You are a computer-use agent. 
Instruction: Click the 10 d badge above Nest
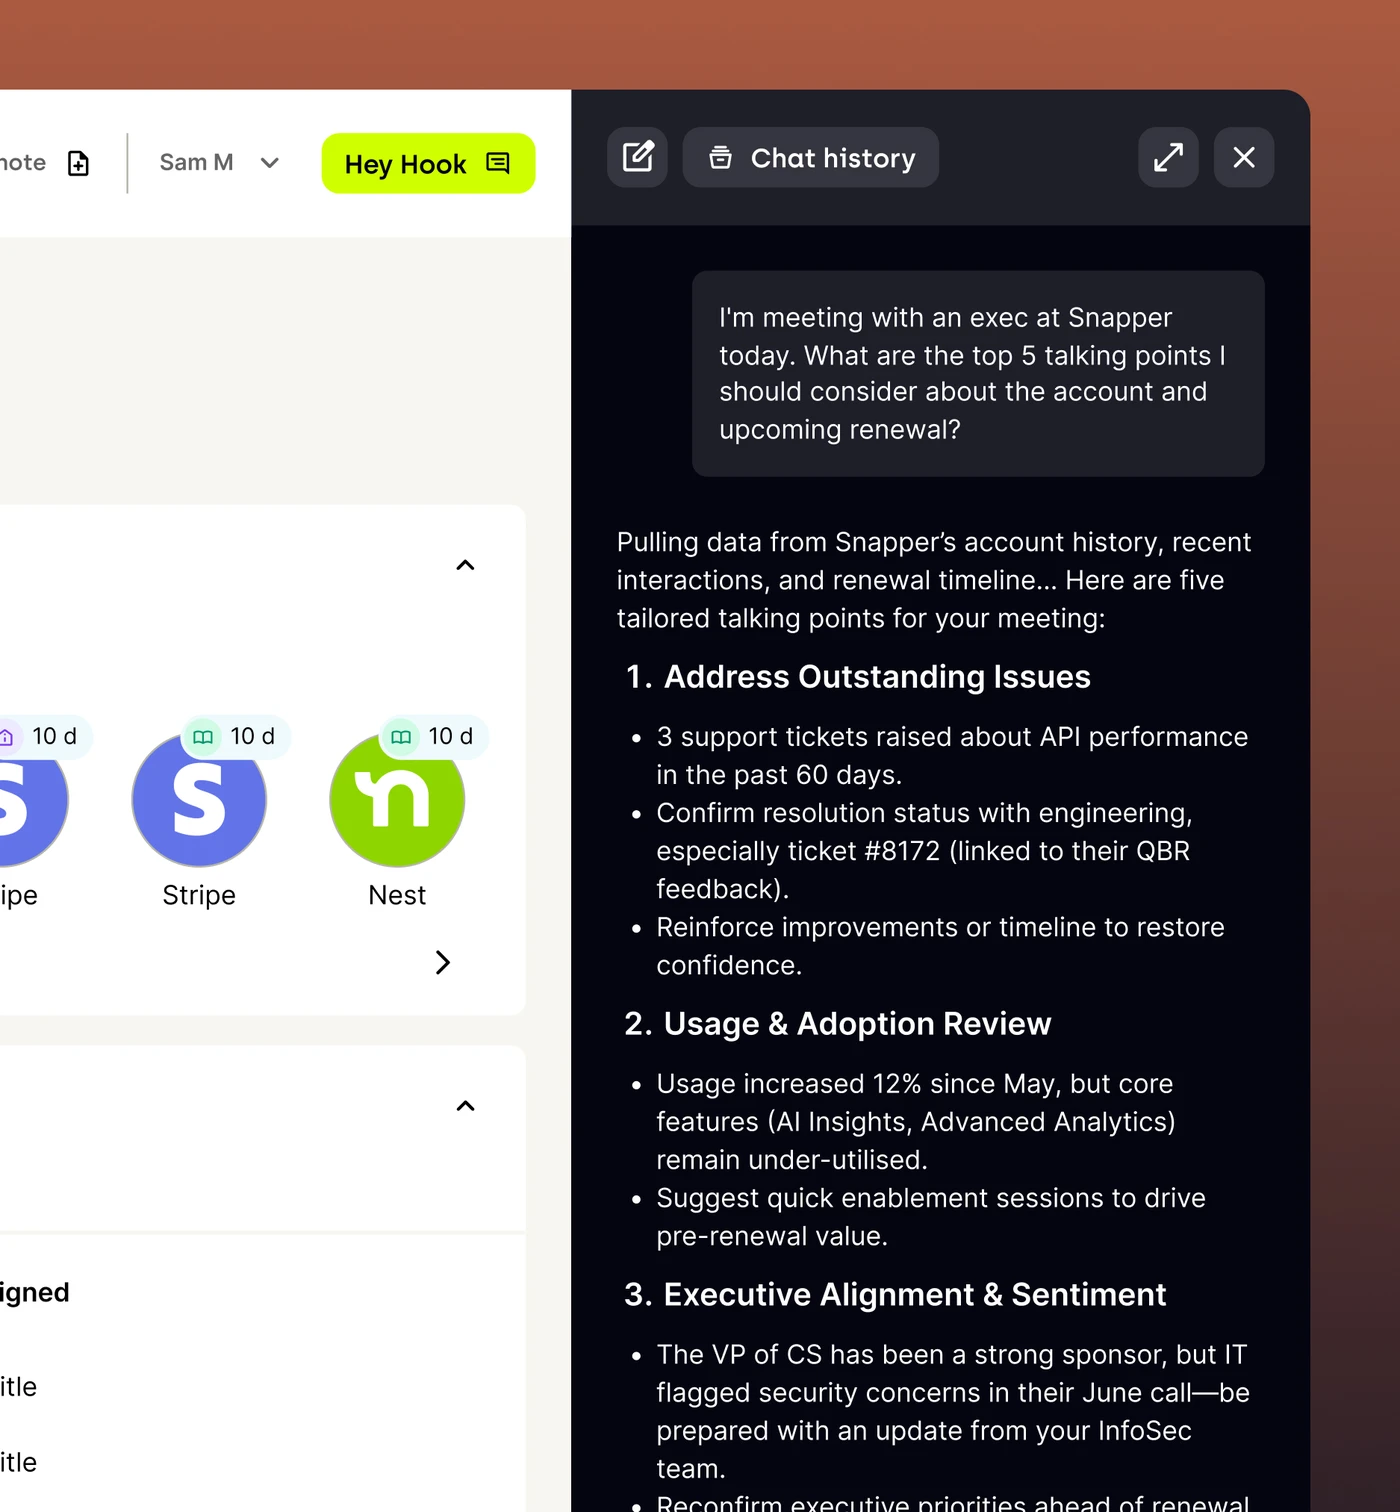click(x=433, y=736)
